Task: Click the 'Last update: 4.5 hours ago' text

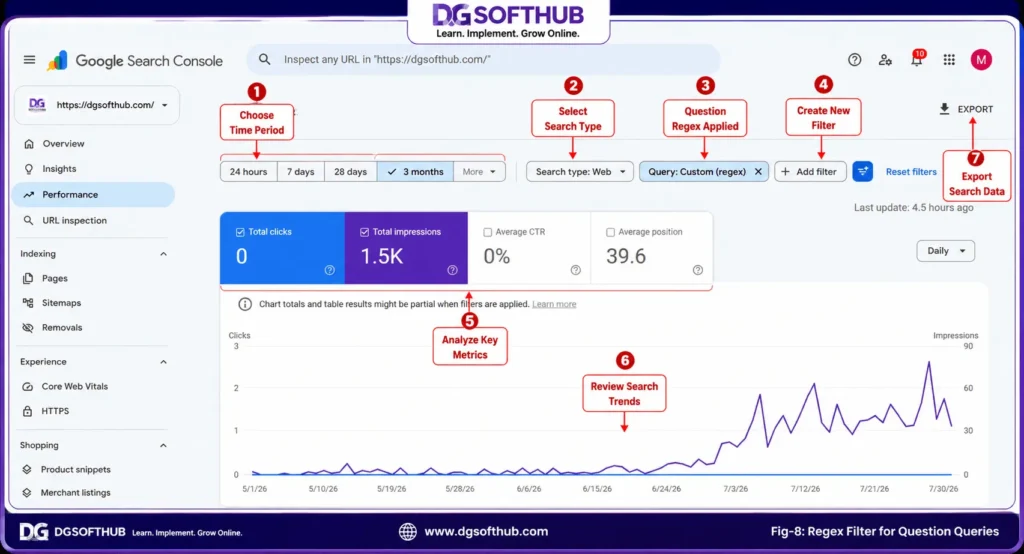Action: tap(913, 208)
